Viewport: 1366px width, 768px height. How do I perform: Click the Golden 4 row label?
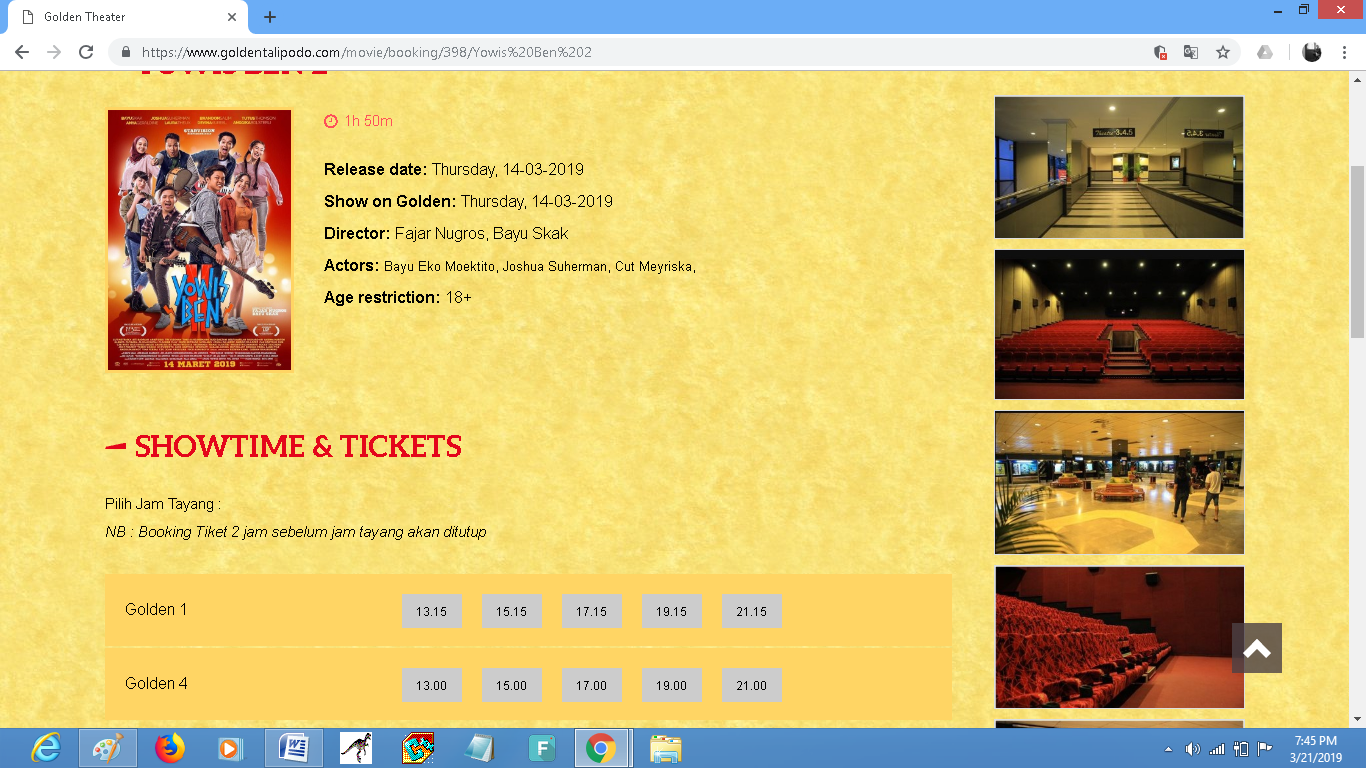pyautogui.click(x=156, y=683)
